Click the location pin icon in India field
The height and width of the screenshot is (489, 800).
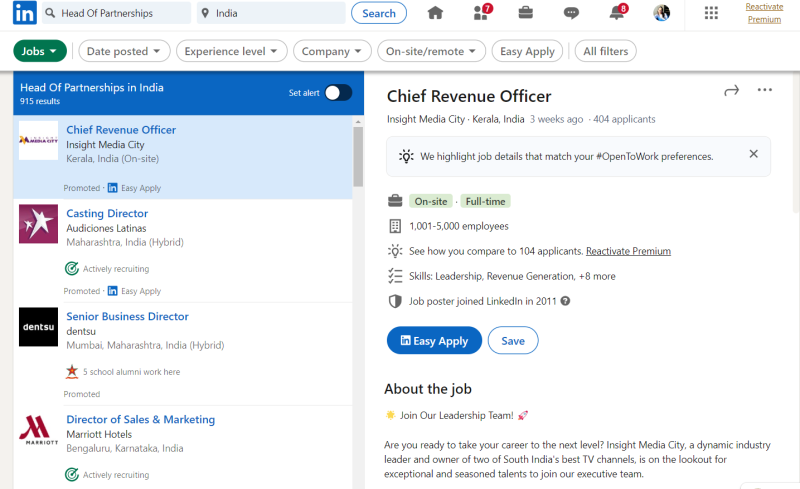coord(205,13)
